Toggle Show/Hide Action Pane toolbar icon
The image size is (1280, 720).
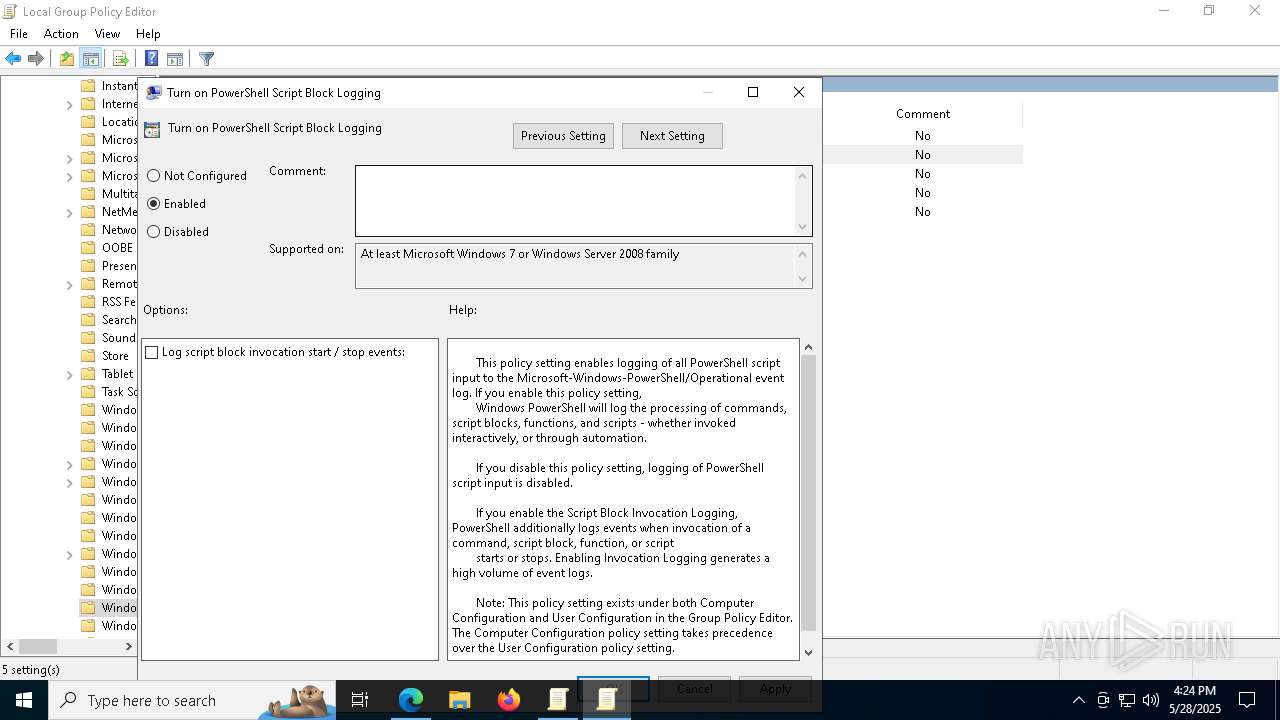175,59
